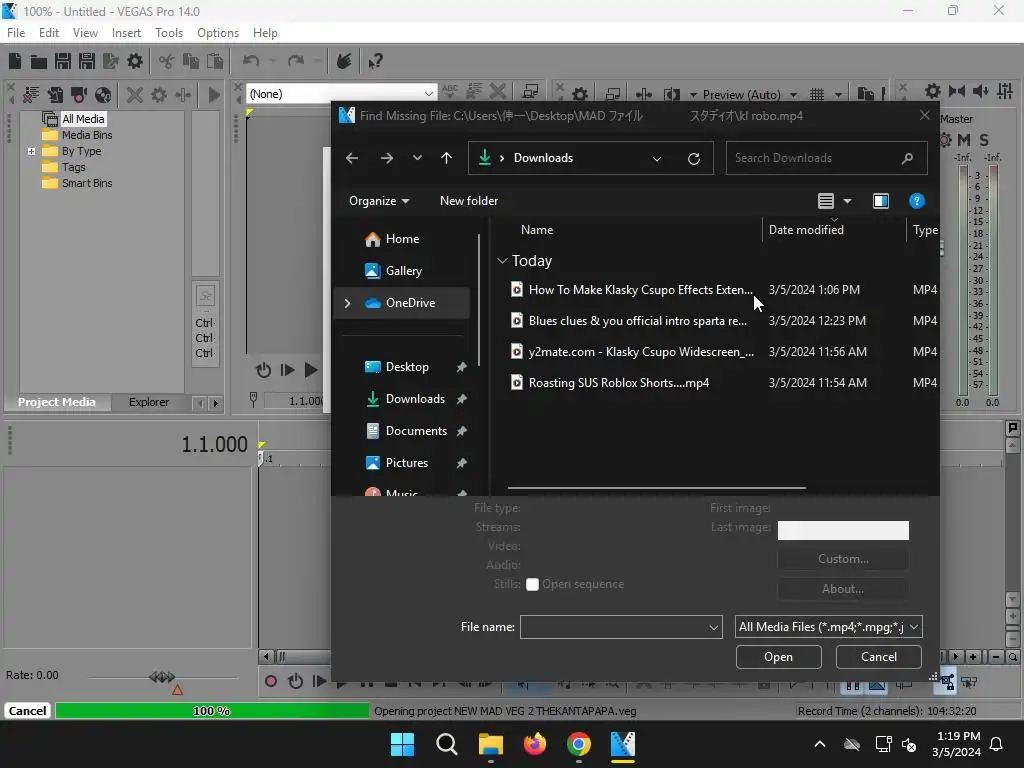Click the Copy icon in main toolbar

191,61
